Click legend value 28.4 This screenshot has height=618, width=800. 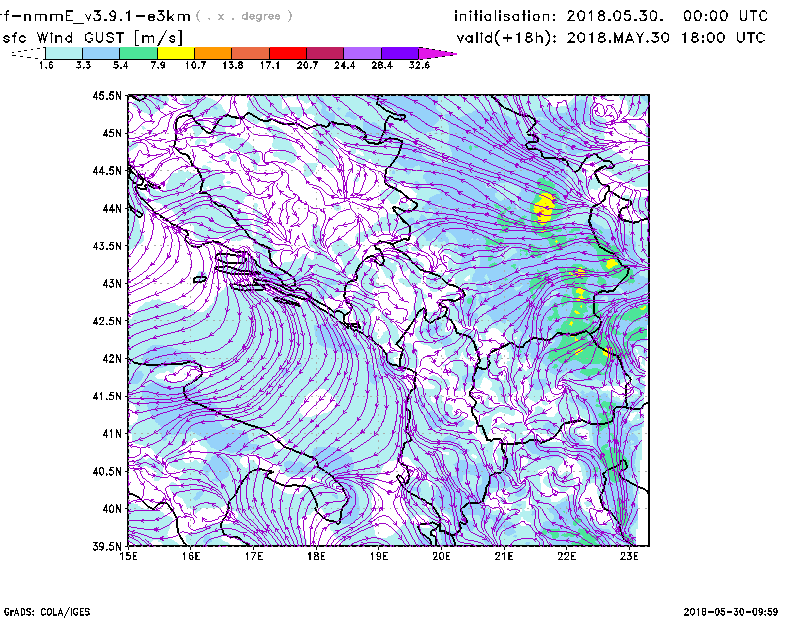[x=382, y=65]
